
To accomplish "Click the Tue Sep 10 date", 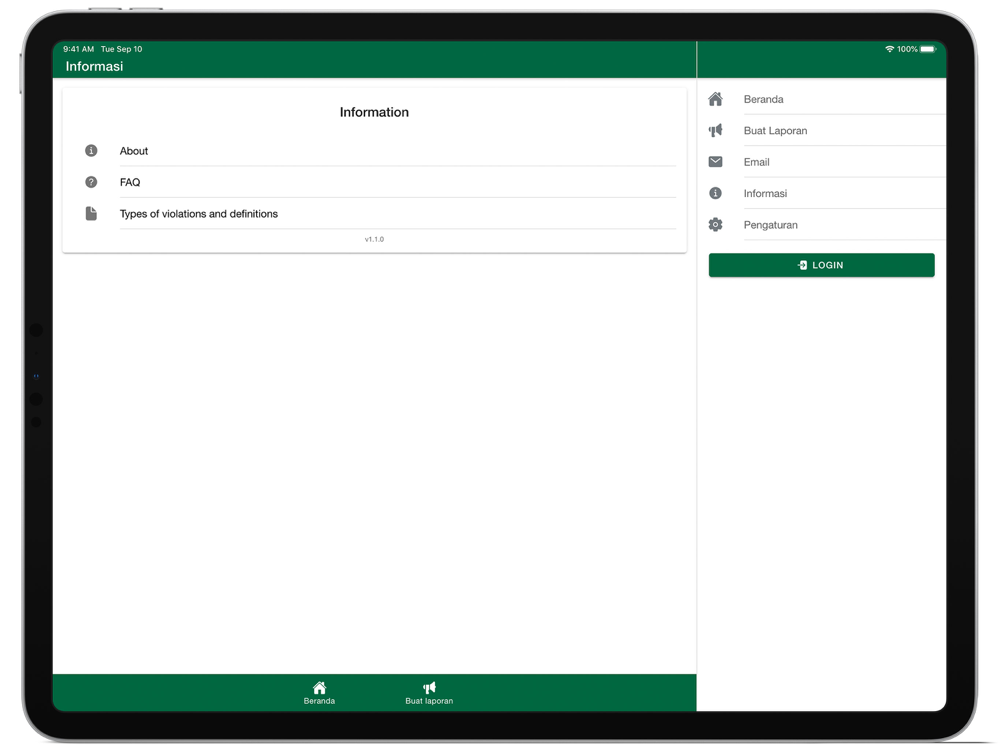I will (121, 49).
